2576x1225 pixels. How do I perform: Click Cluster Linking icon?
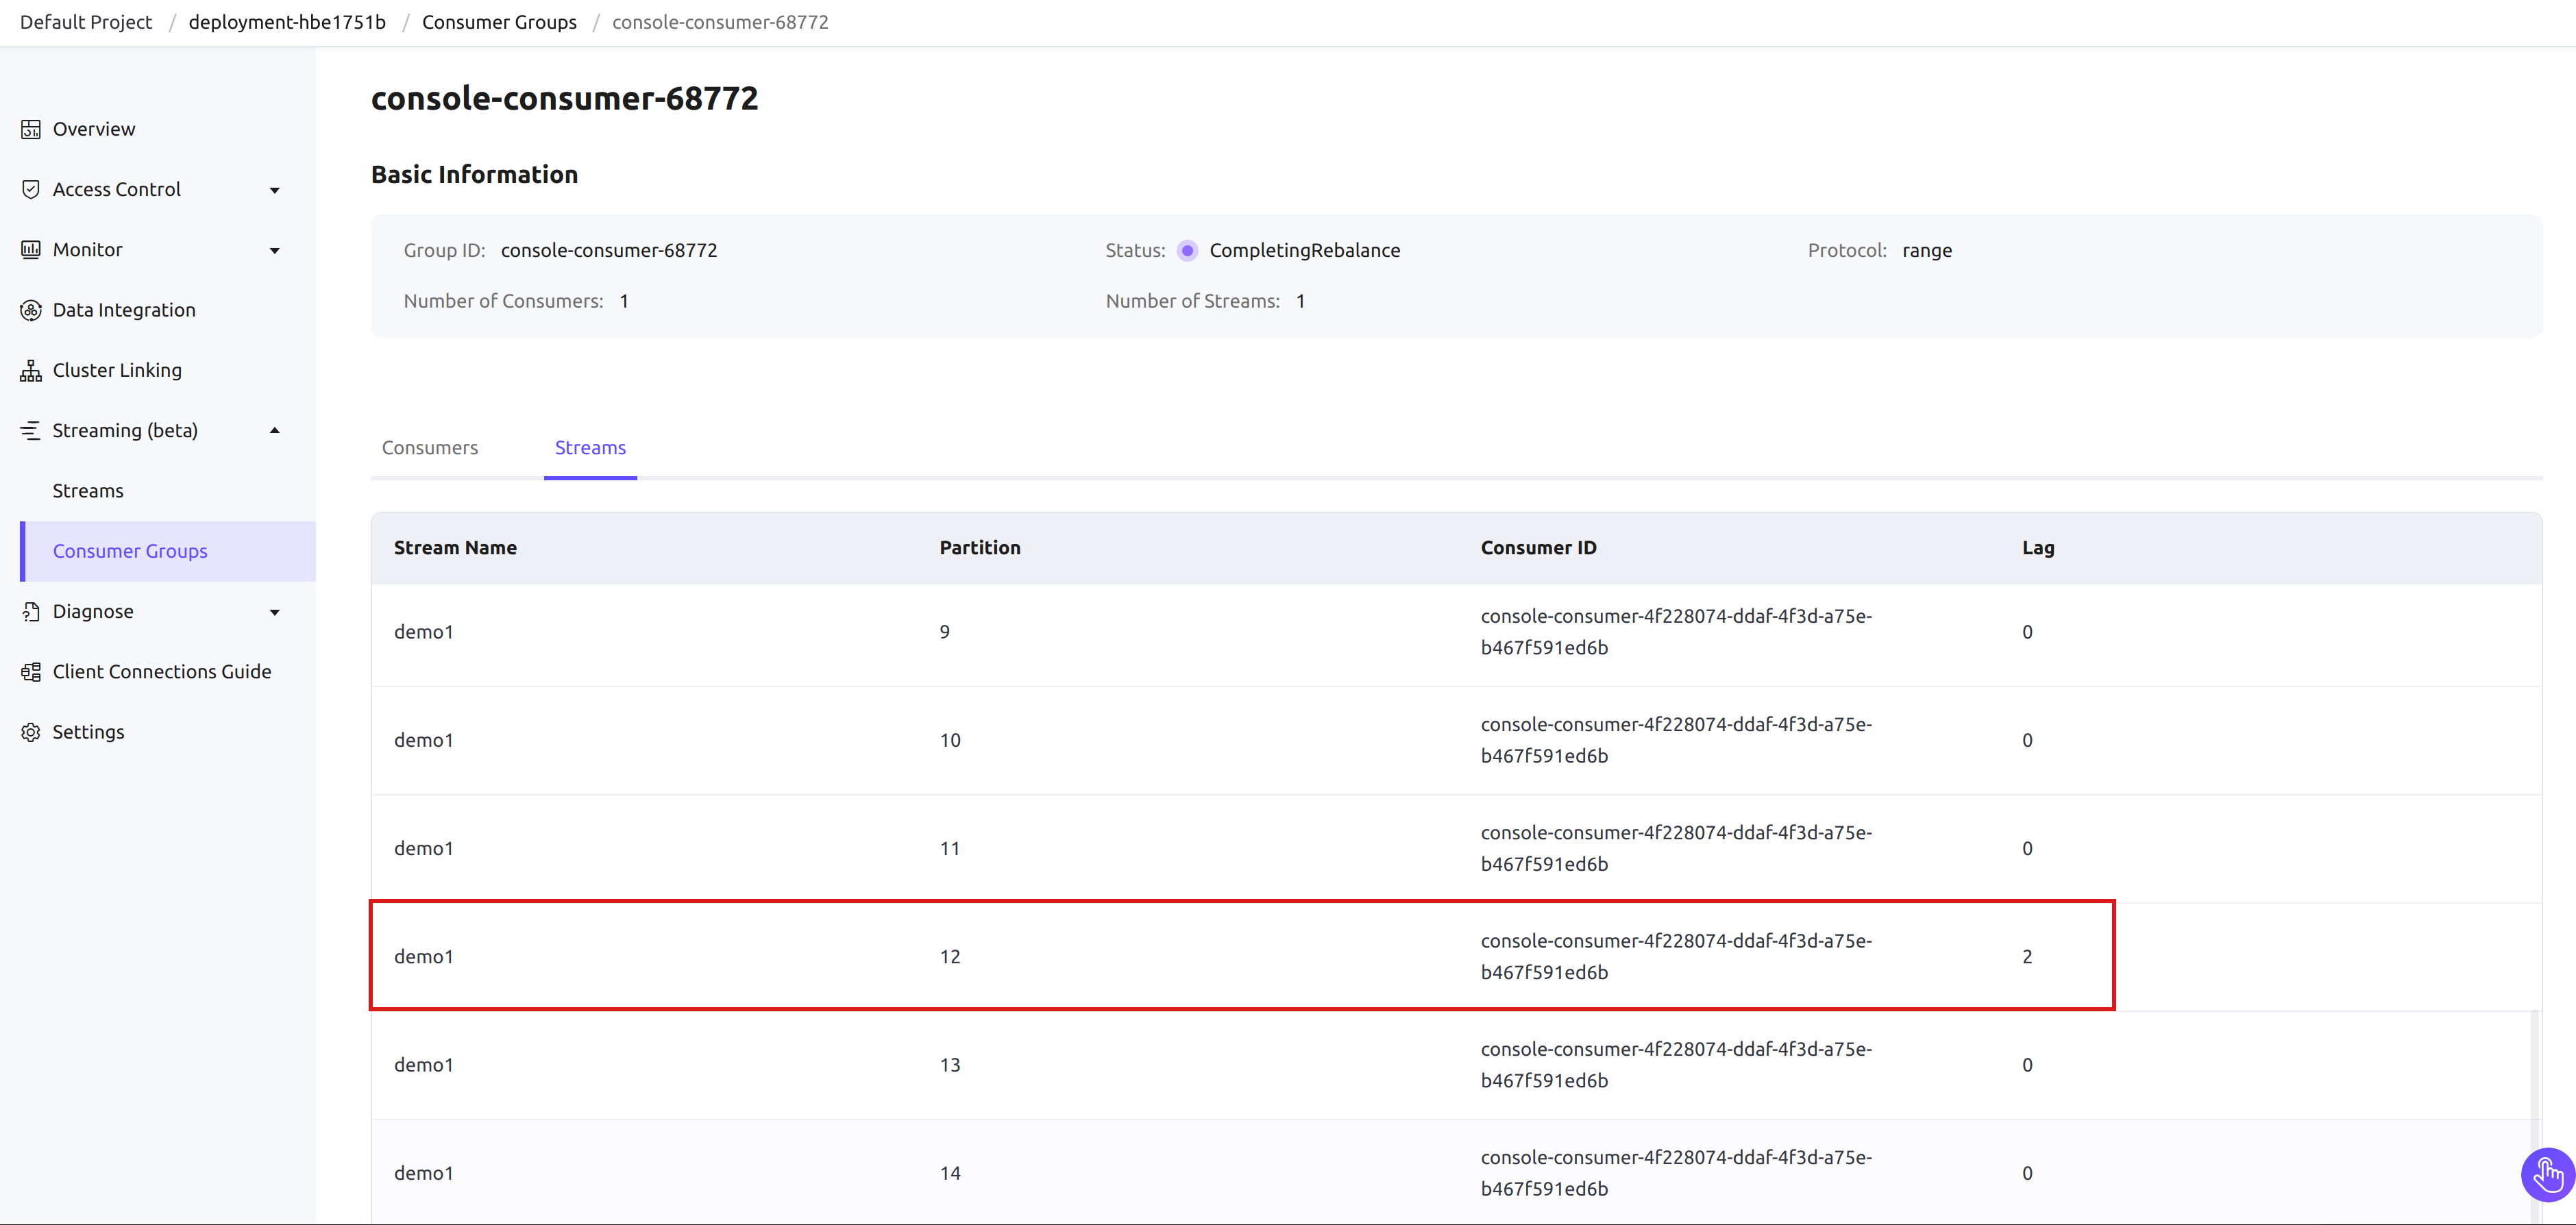click(x=28, y=369)
